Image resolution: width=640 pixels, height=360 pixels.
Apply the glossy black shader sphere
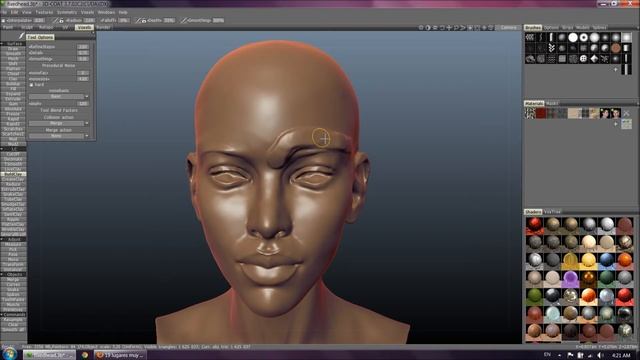(552, 296)
